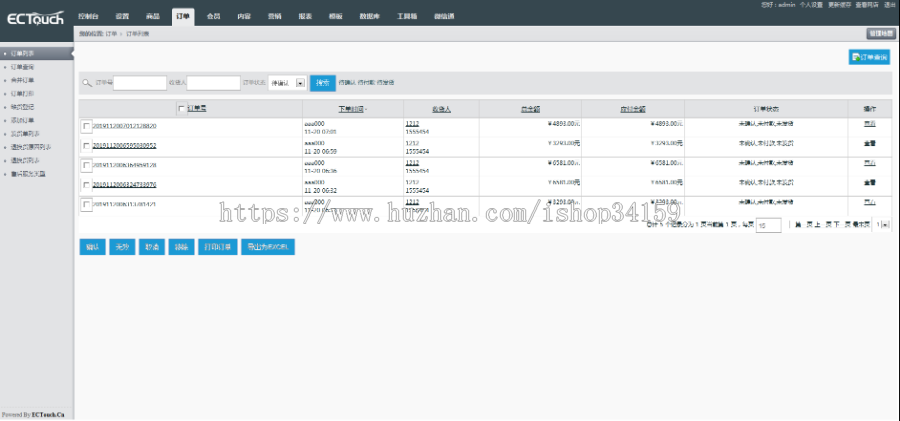
Task: Sort by the 收货人 column header
Action: click(441, 109)
